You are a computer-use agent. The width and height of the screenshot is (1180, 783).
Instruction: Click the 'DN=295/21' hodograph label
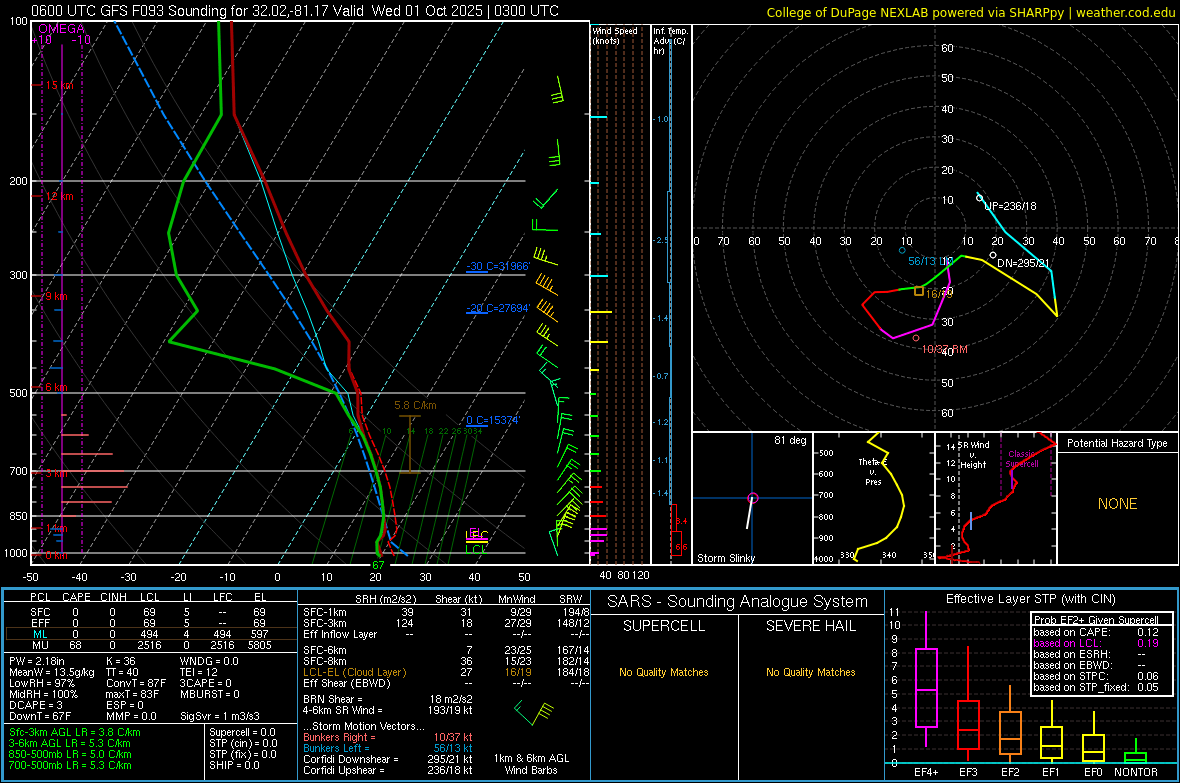click(x=1023, y=263)
